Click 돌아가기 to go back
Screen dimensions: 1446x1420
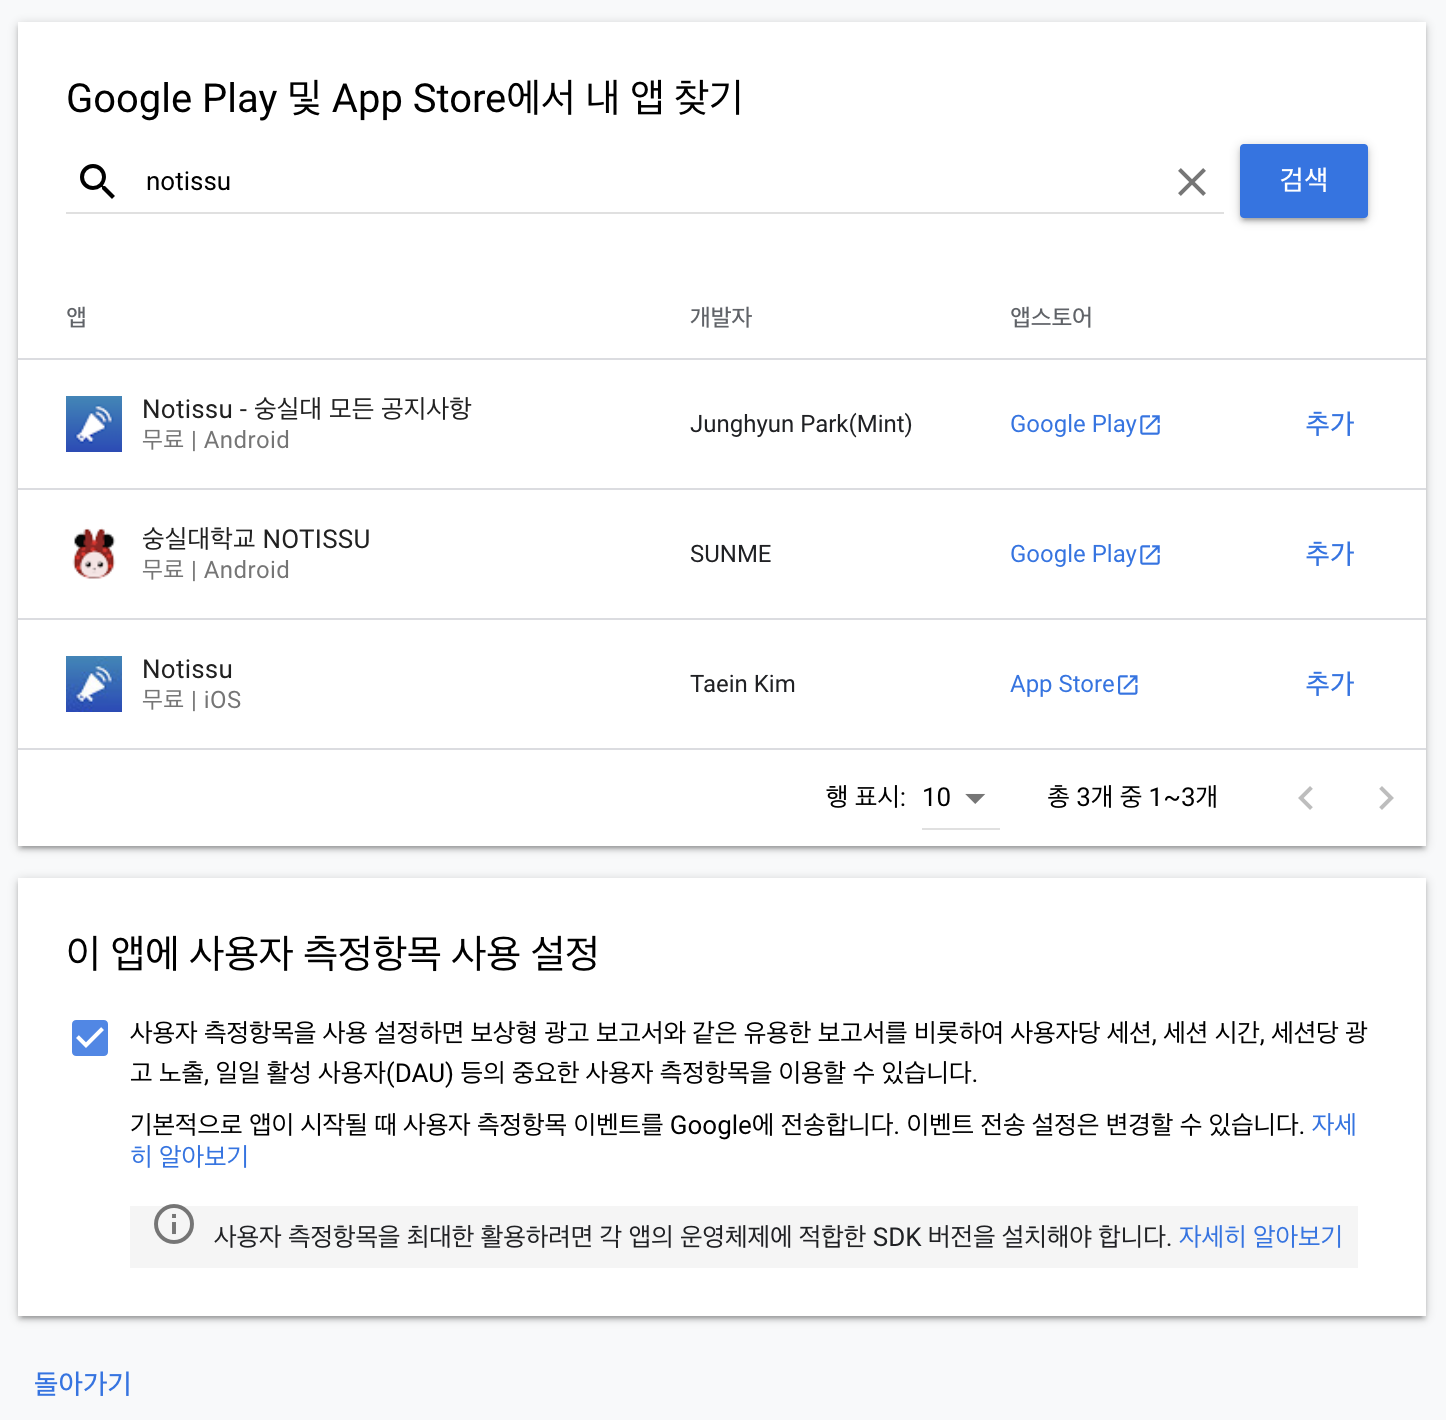coord(83,1384)
